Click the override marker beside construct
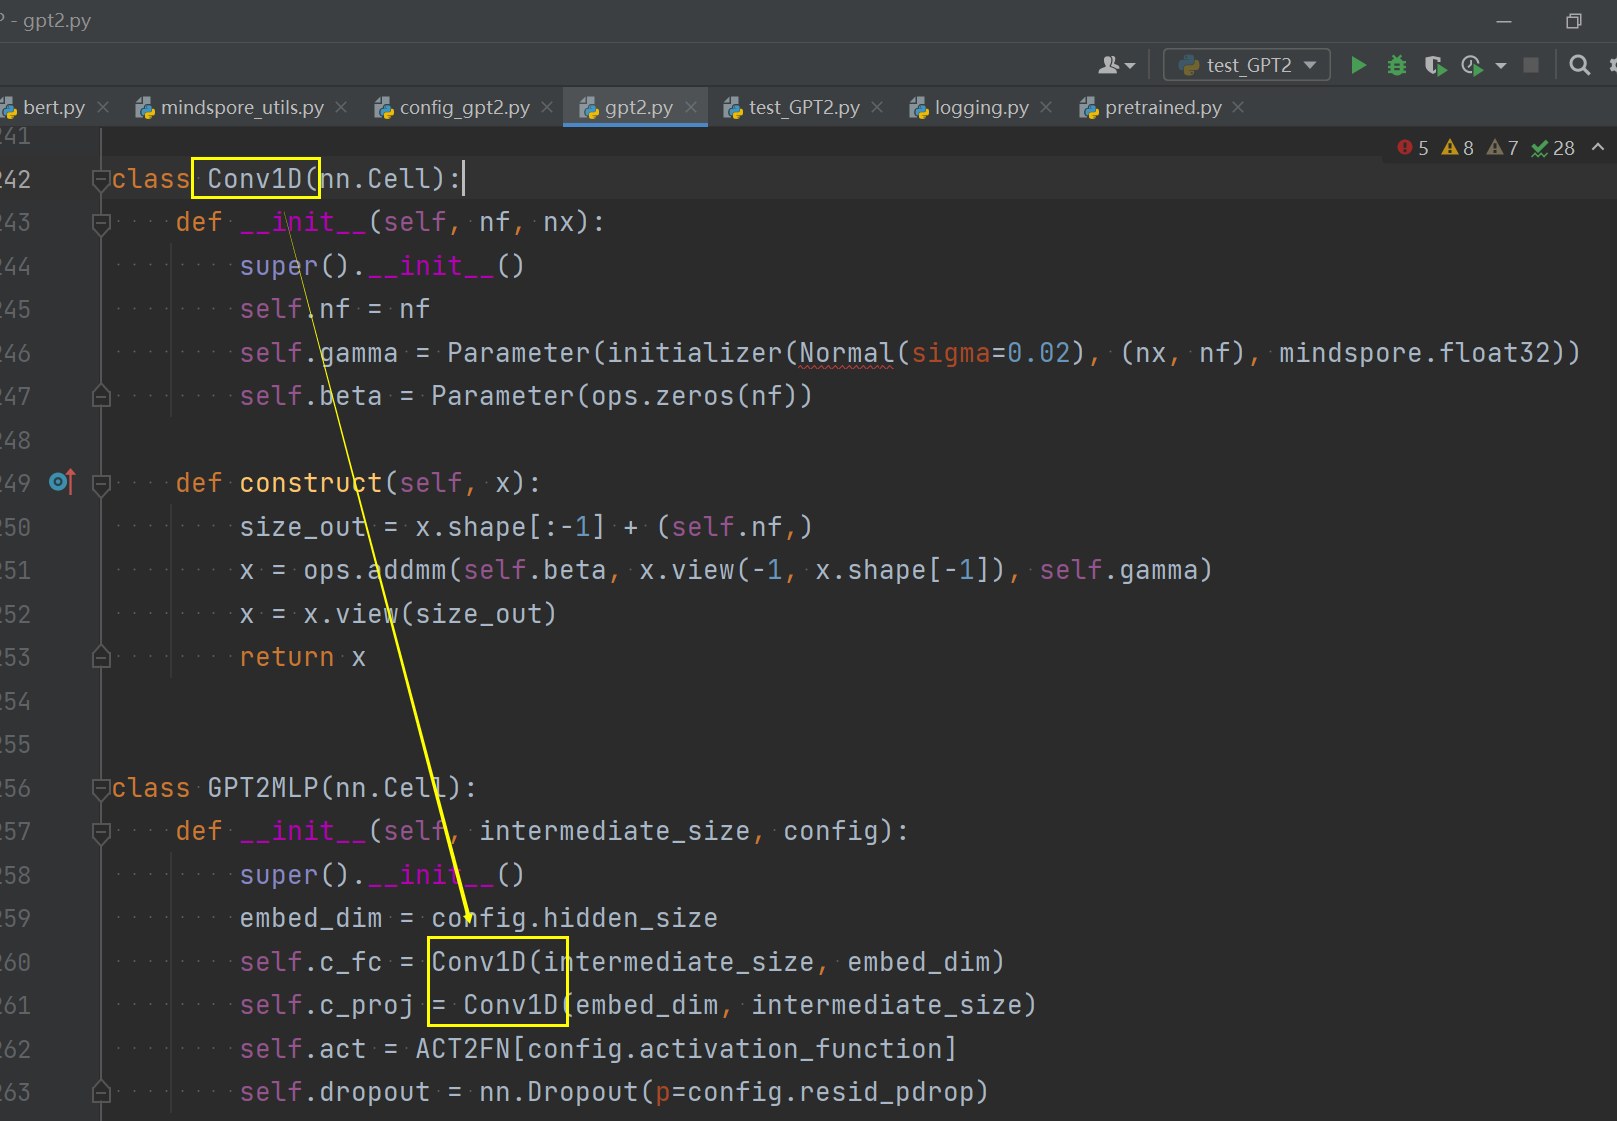The image size is (1617, 1121). [62, 482]
